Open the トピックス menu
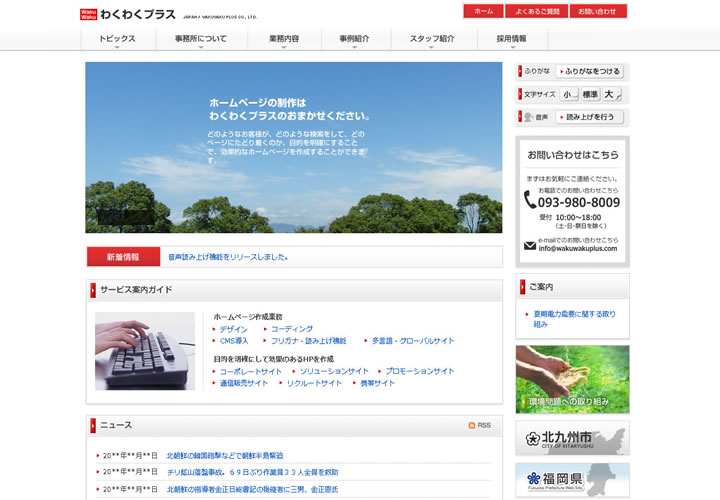The height and width of the screenshot is (500, 720). coord(118,39)
